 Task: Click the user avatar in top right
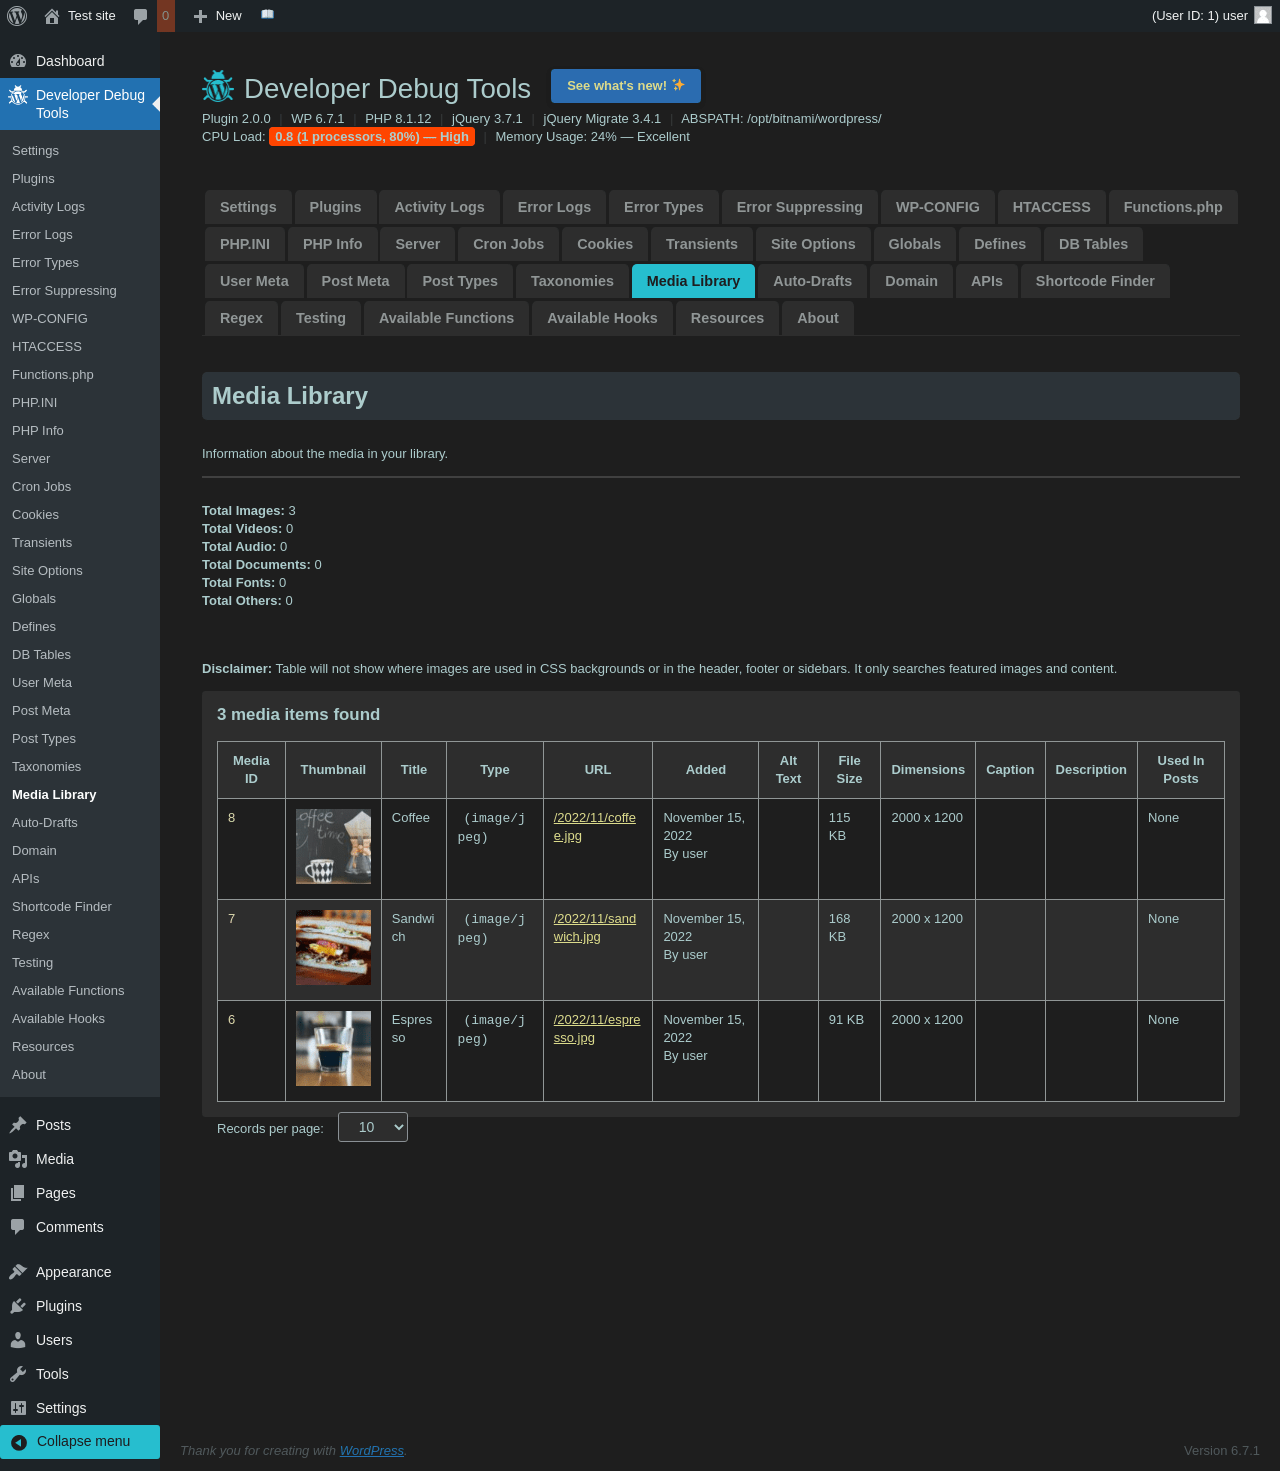point(1263,15)
